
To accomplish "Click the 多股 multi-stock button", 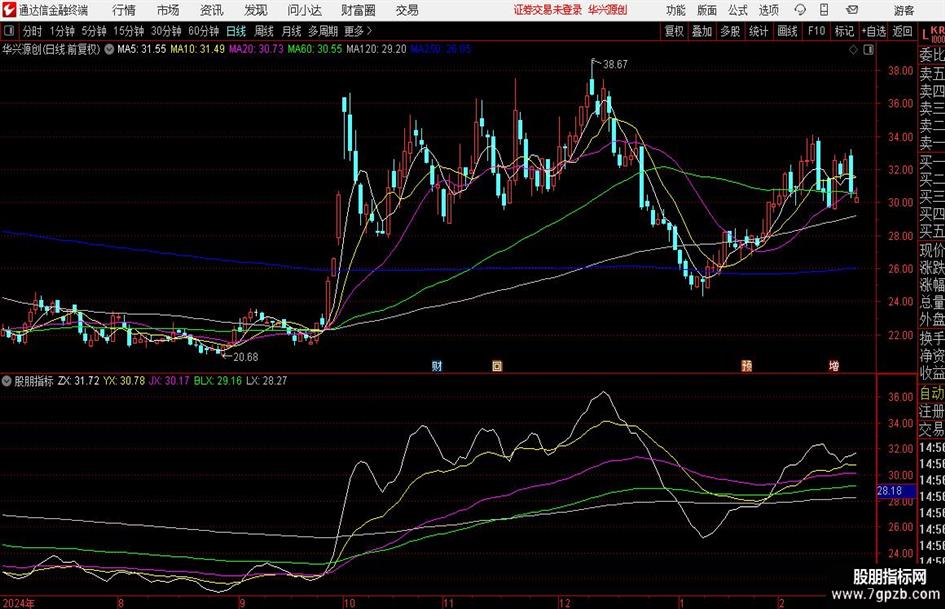I will pyautogui.click(x=730, y=31).
